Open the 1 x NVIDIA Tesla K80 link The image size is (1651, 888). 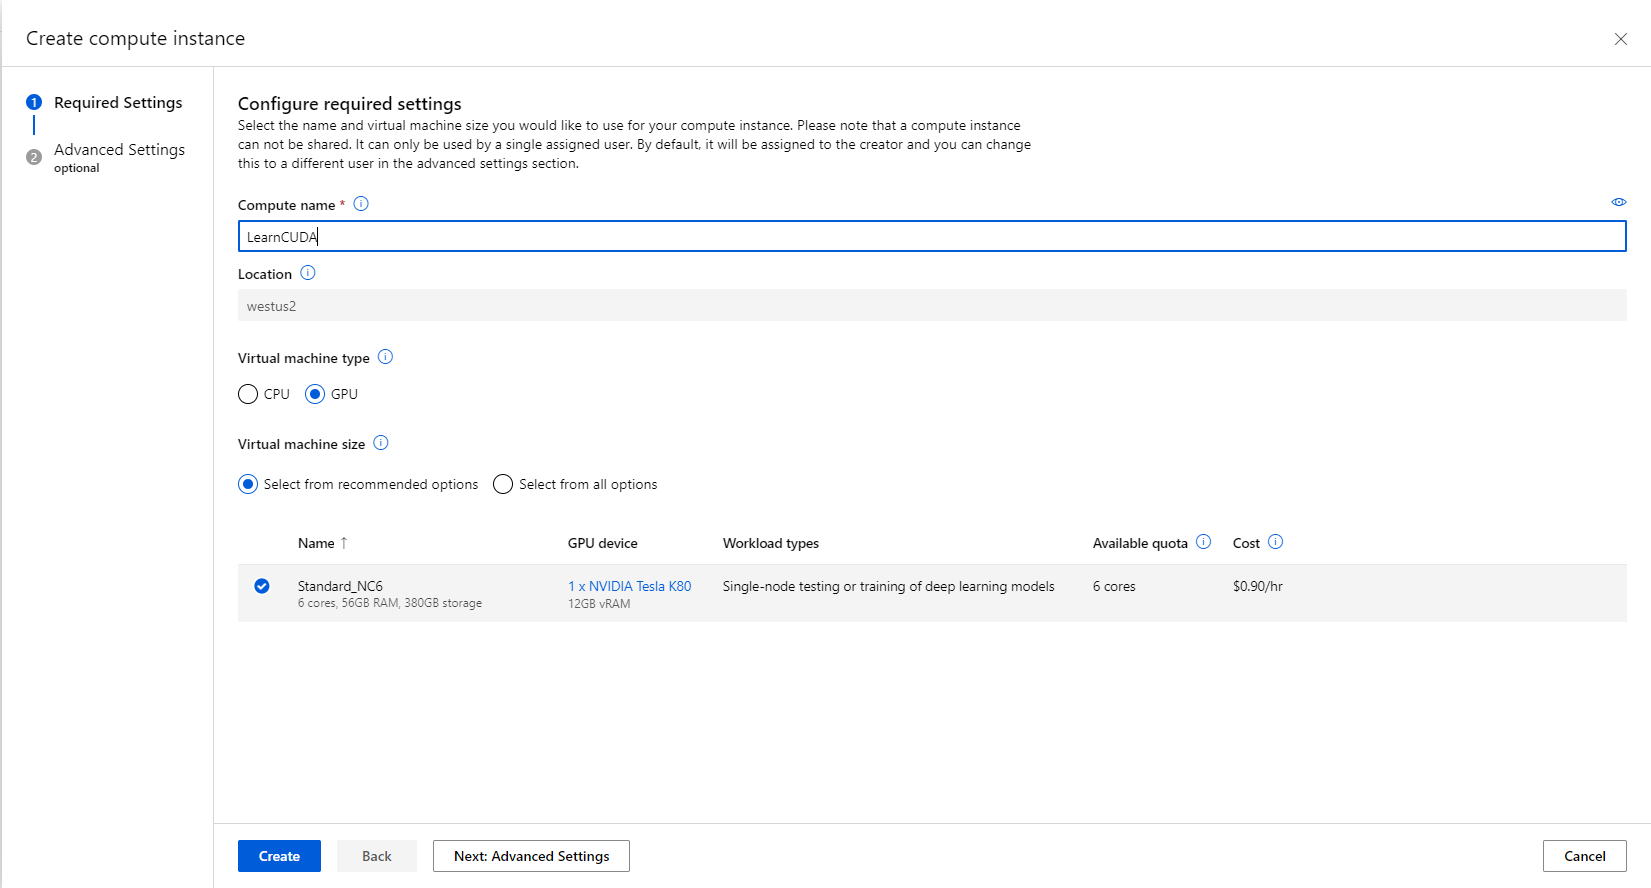pyautogui.click(x=630, y=586)
